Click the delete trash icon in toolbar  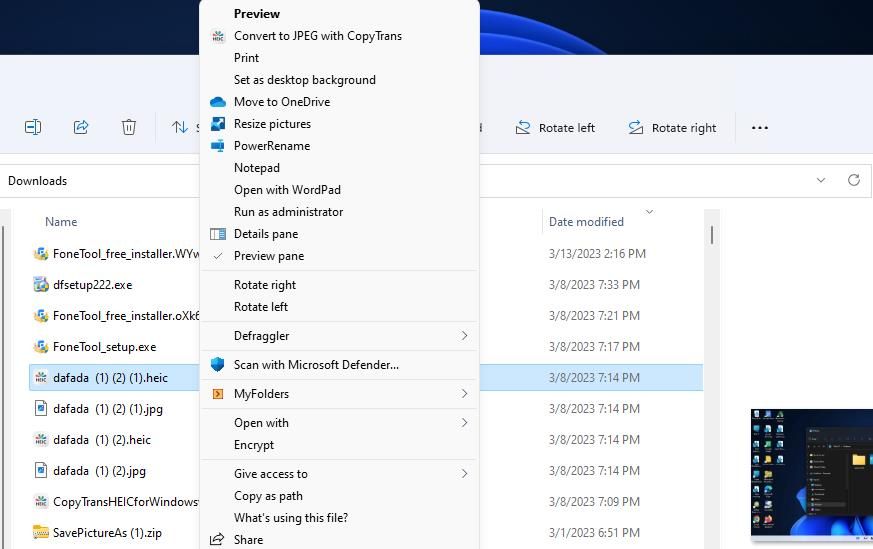[129, 128]
